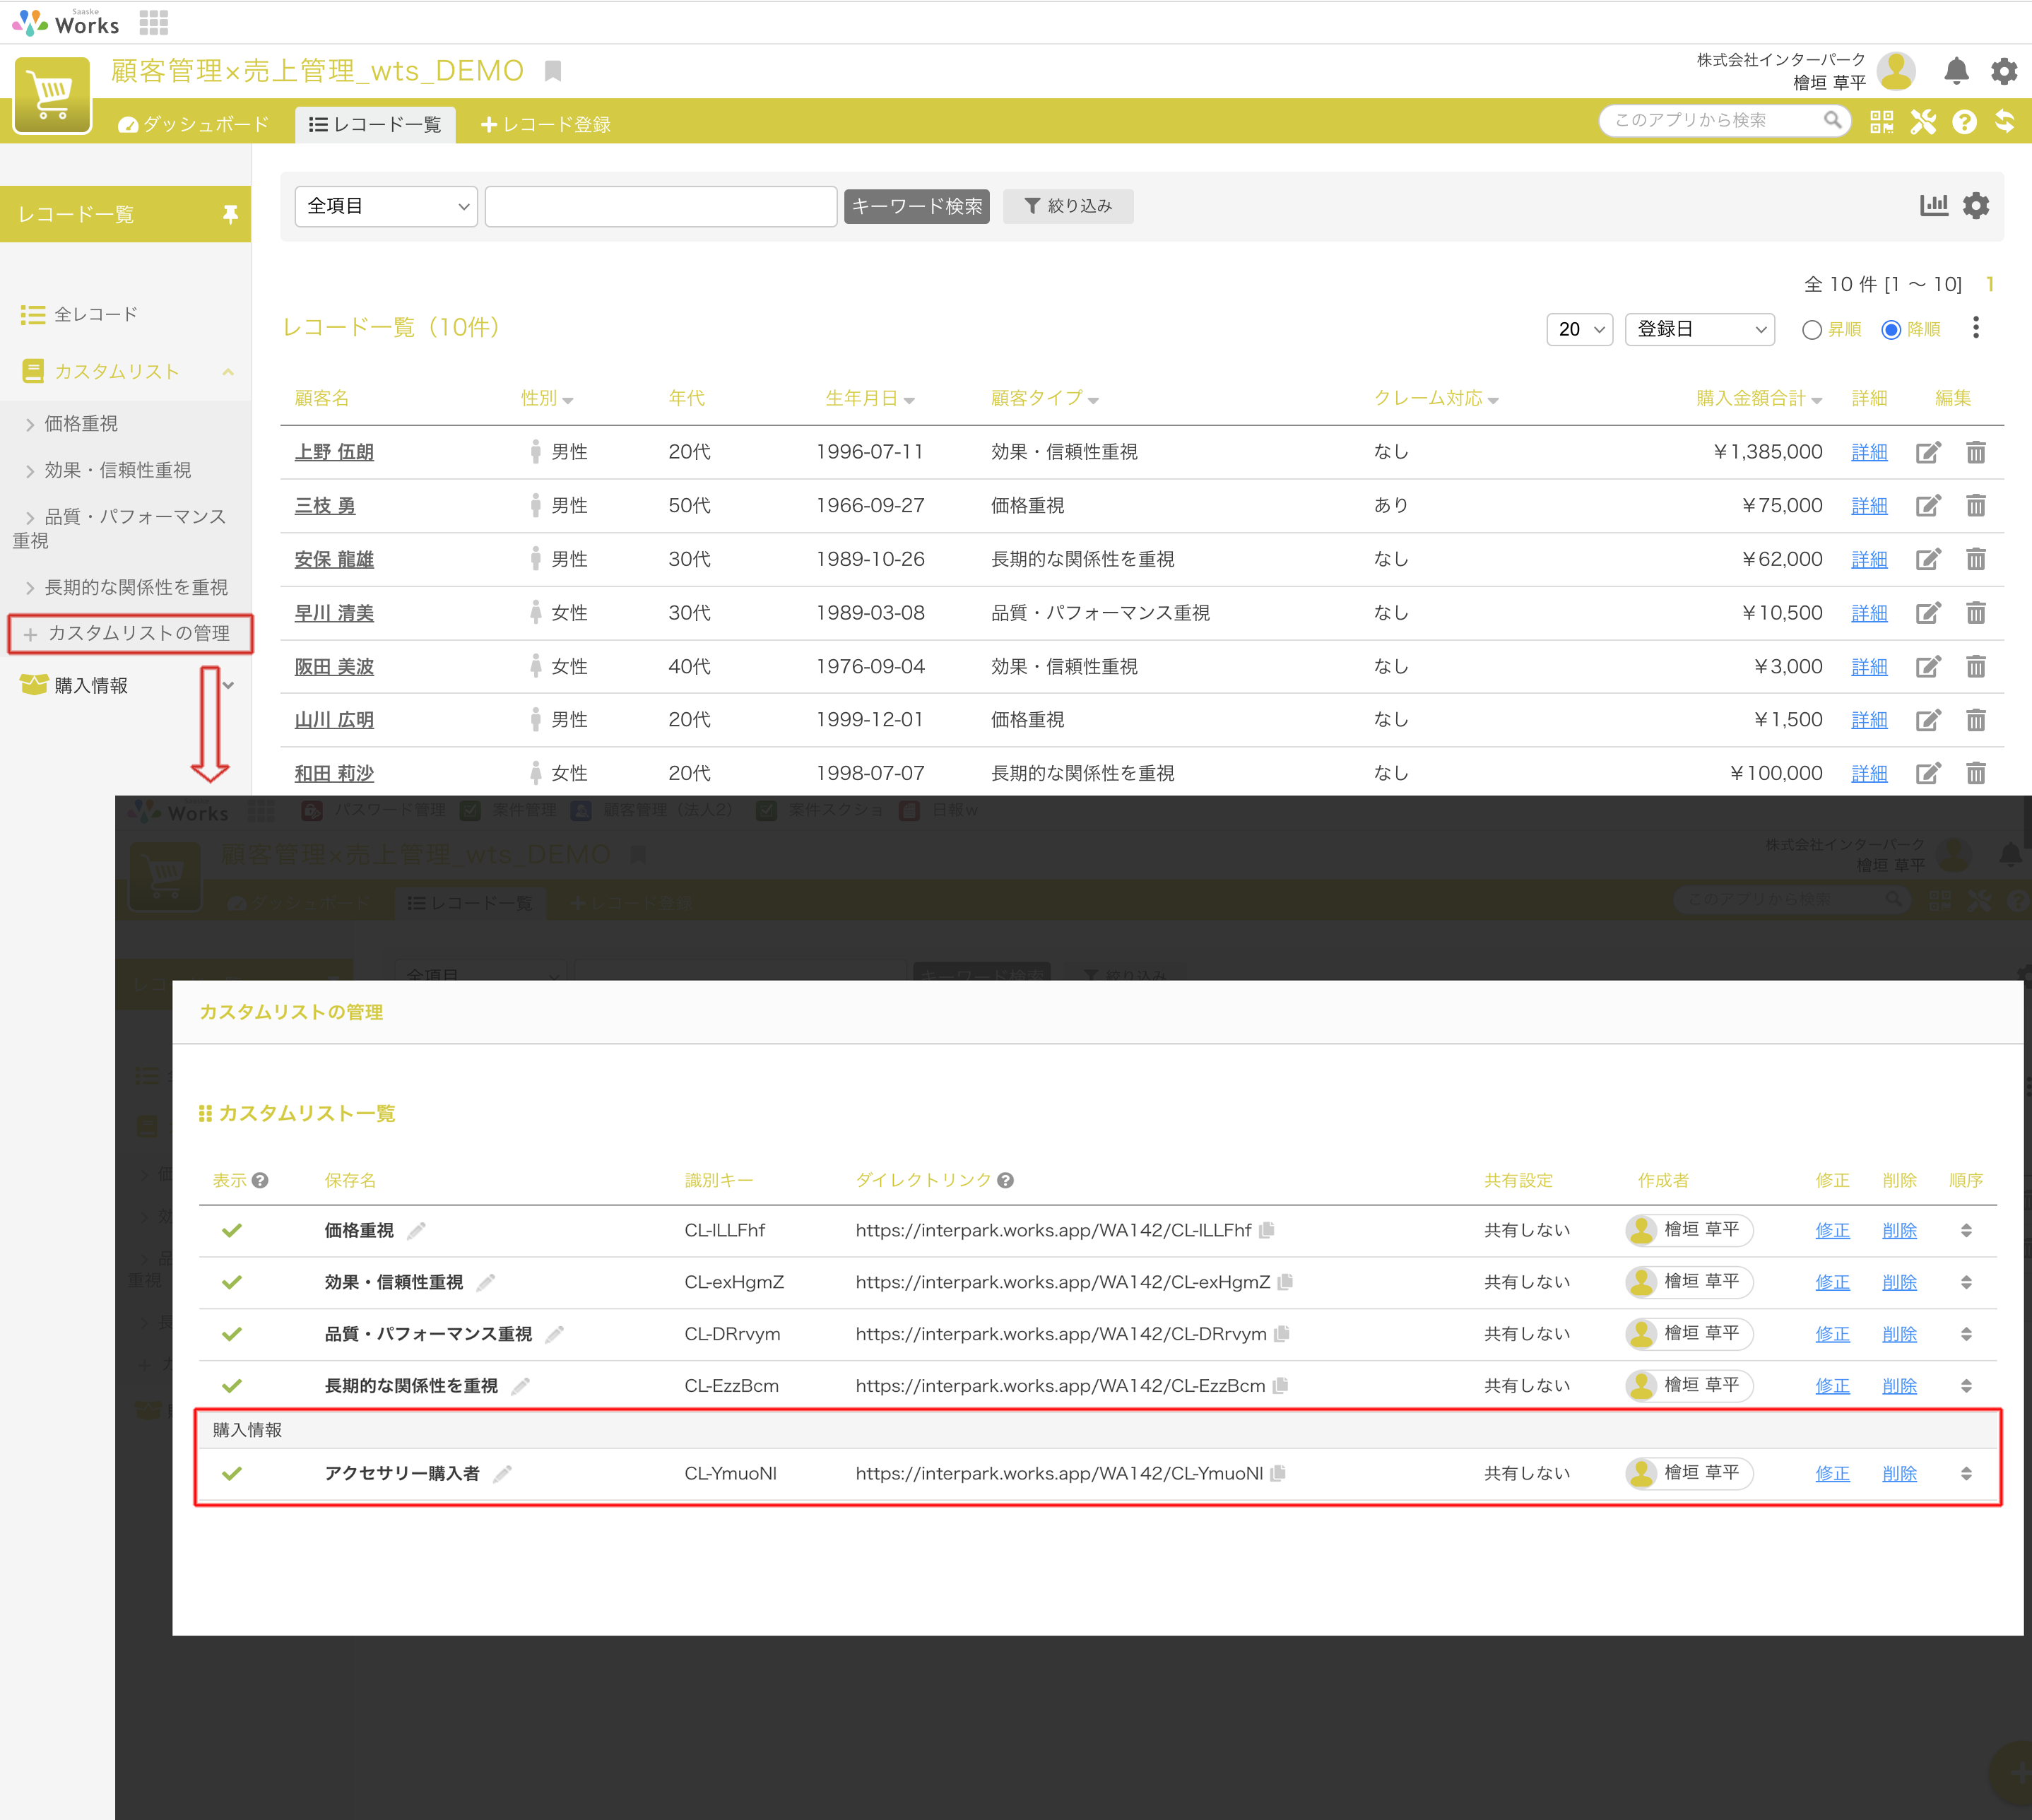Click the bookmark icon beside the app title
2032x1820 pixels.
(553, 71)
